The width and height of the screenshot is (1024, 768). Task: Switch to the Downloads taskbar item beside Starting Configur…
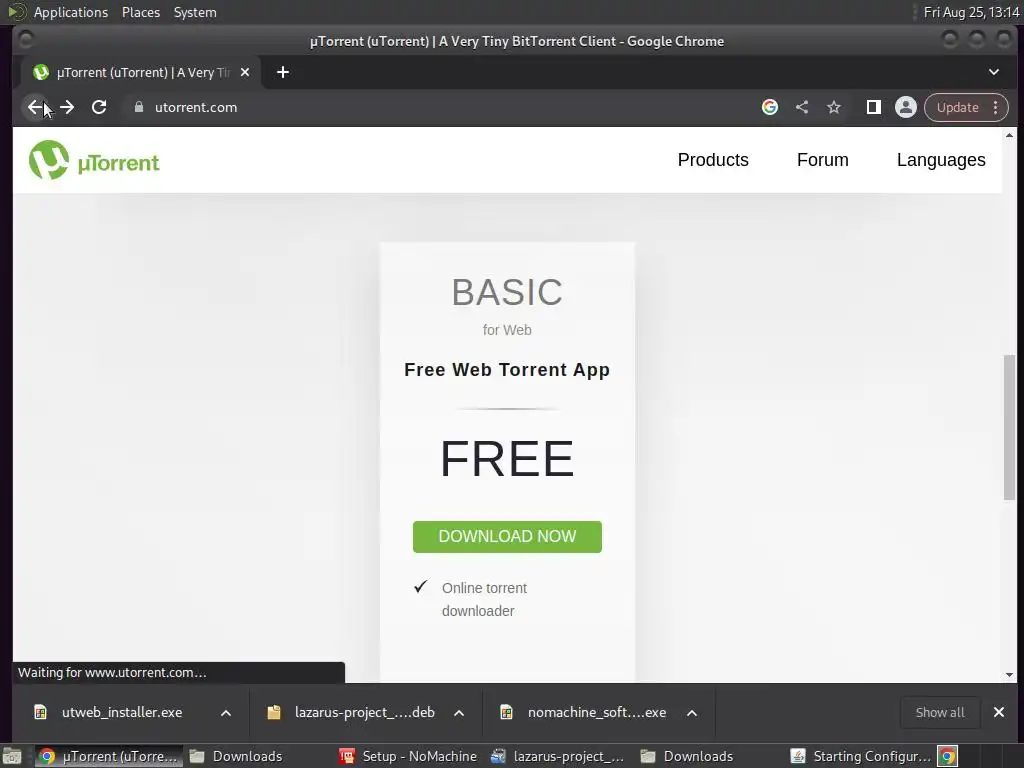(x=687, y=756)
